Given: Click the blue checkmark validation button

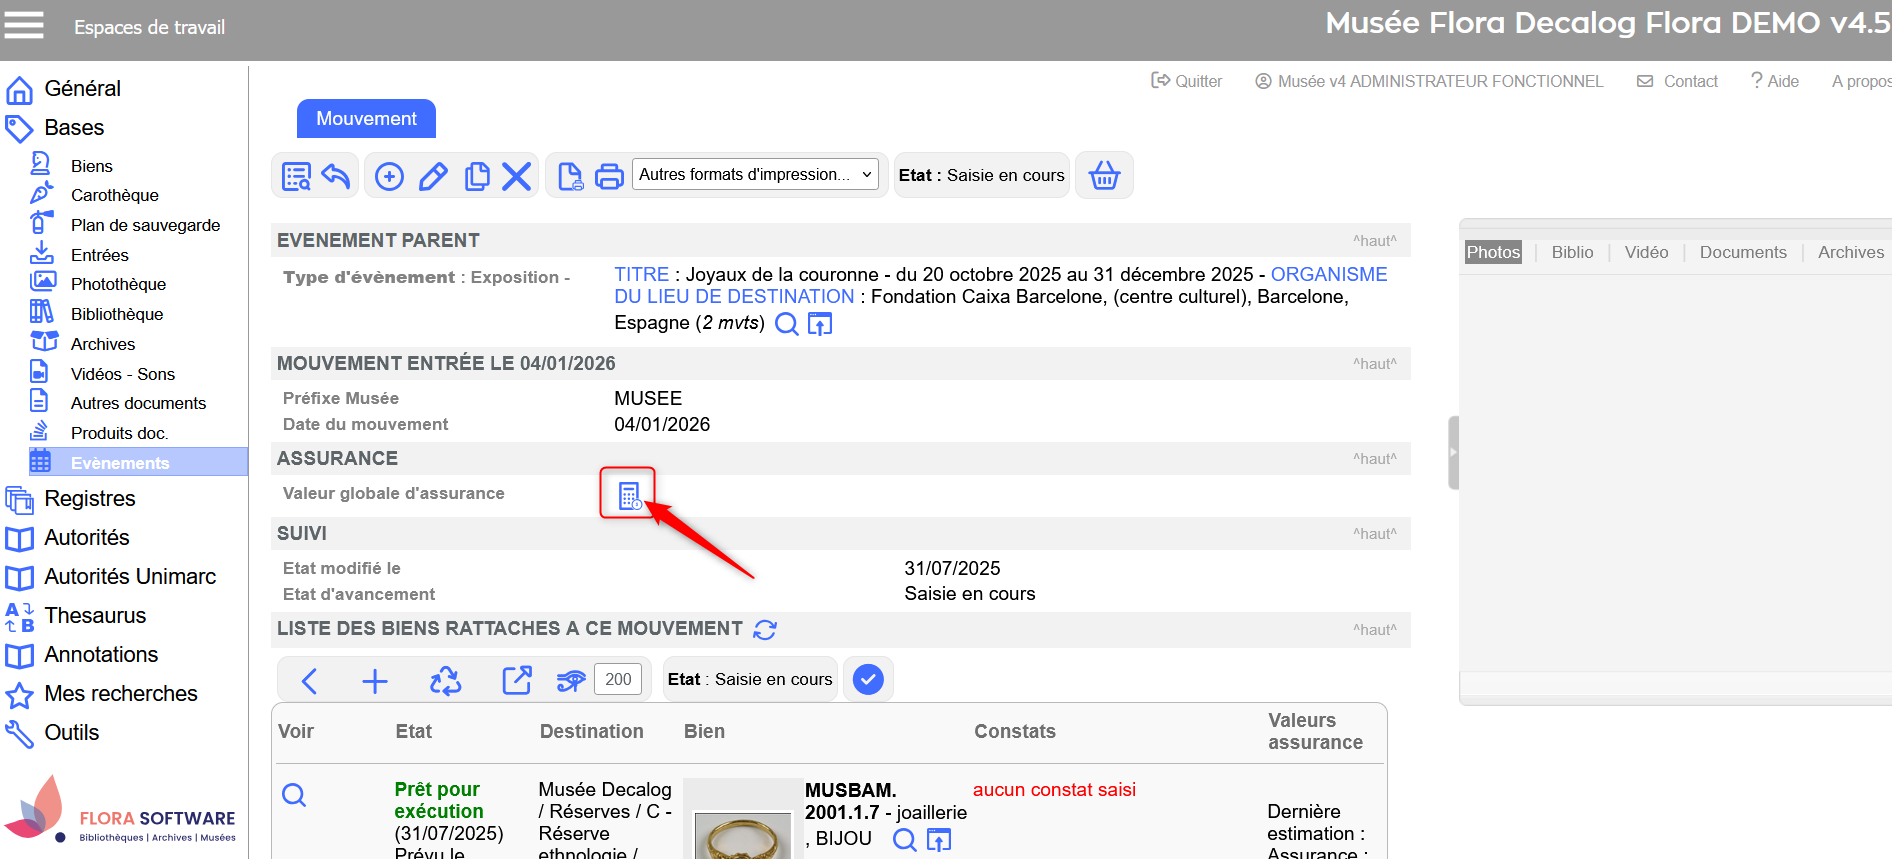Looking at the screenshot, I should [x=868, y=680].
